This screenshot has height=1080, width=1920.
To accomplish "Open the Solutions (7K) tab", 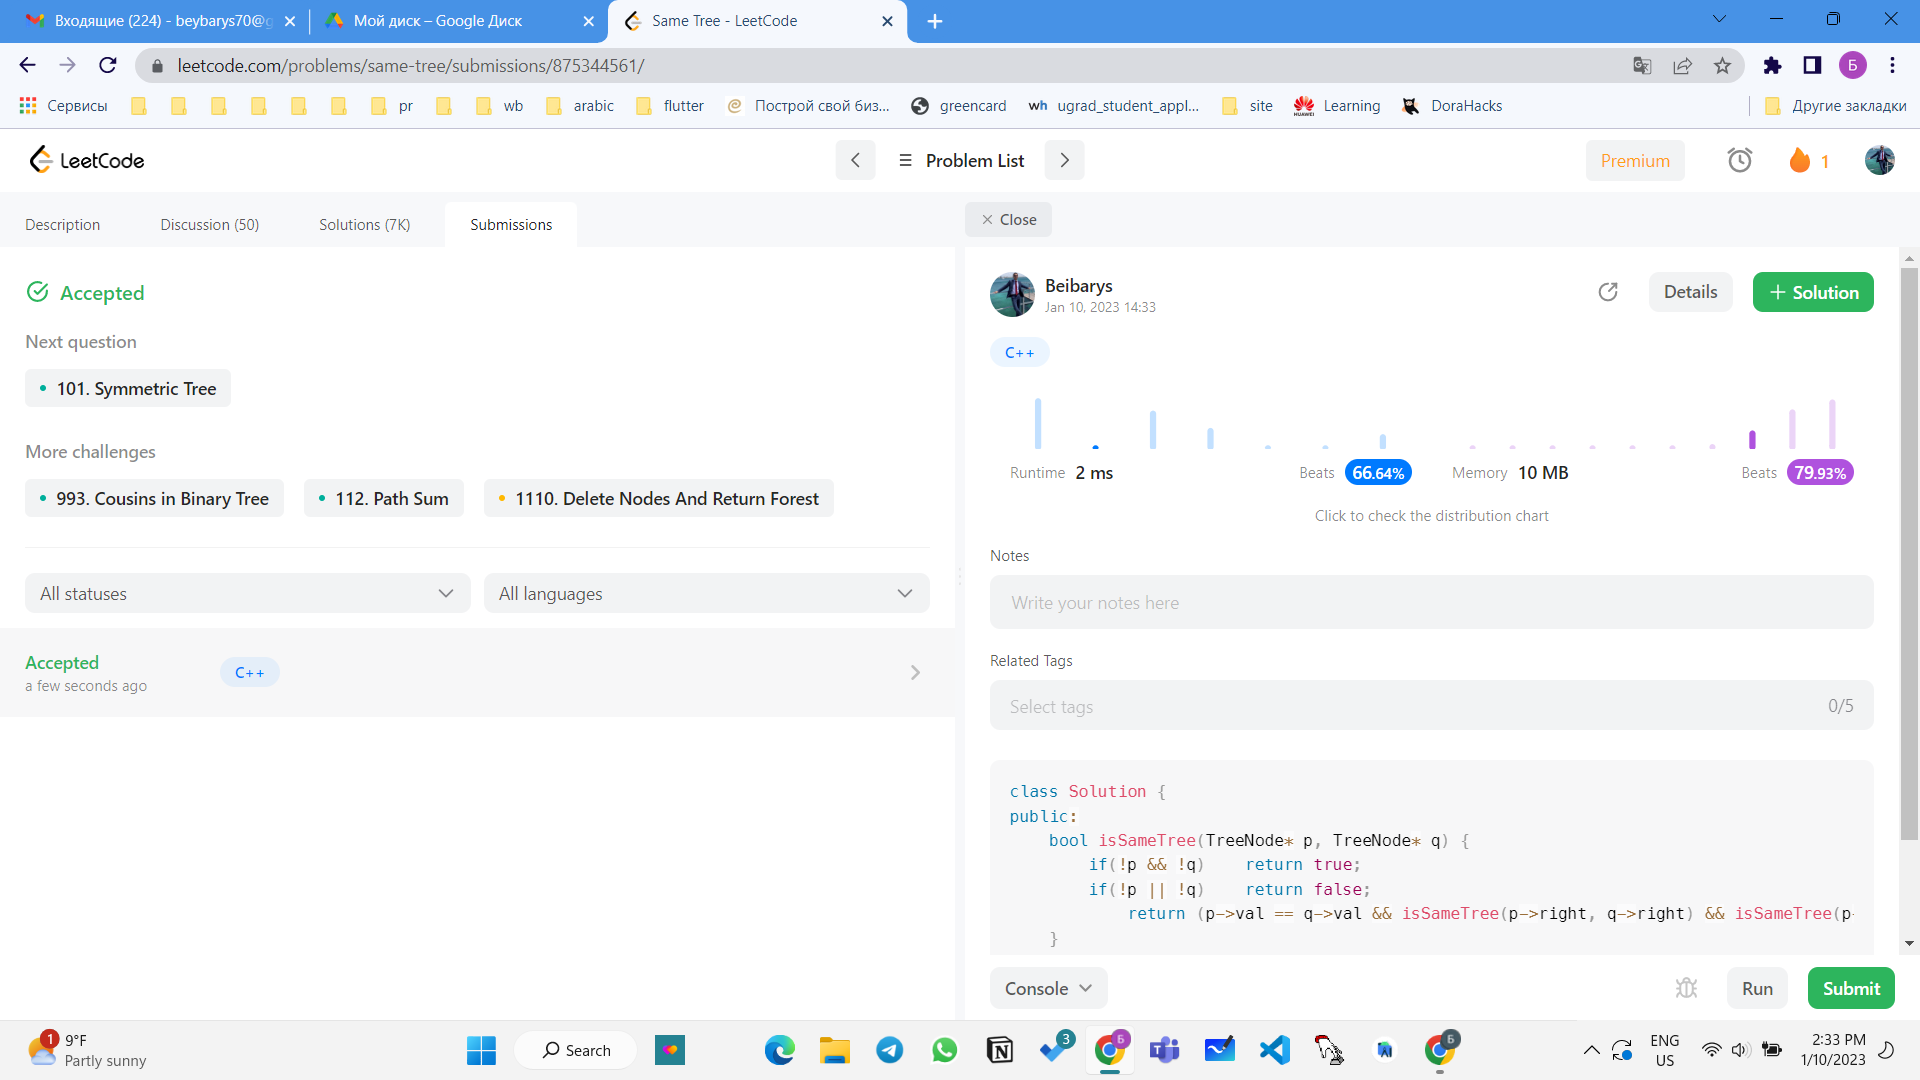I will (364, 225).
